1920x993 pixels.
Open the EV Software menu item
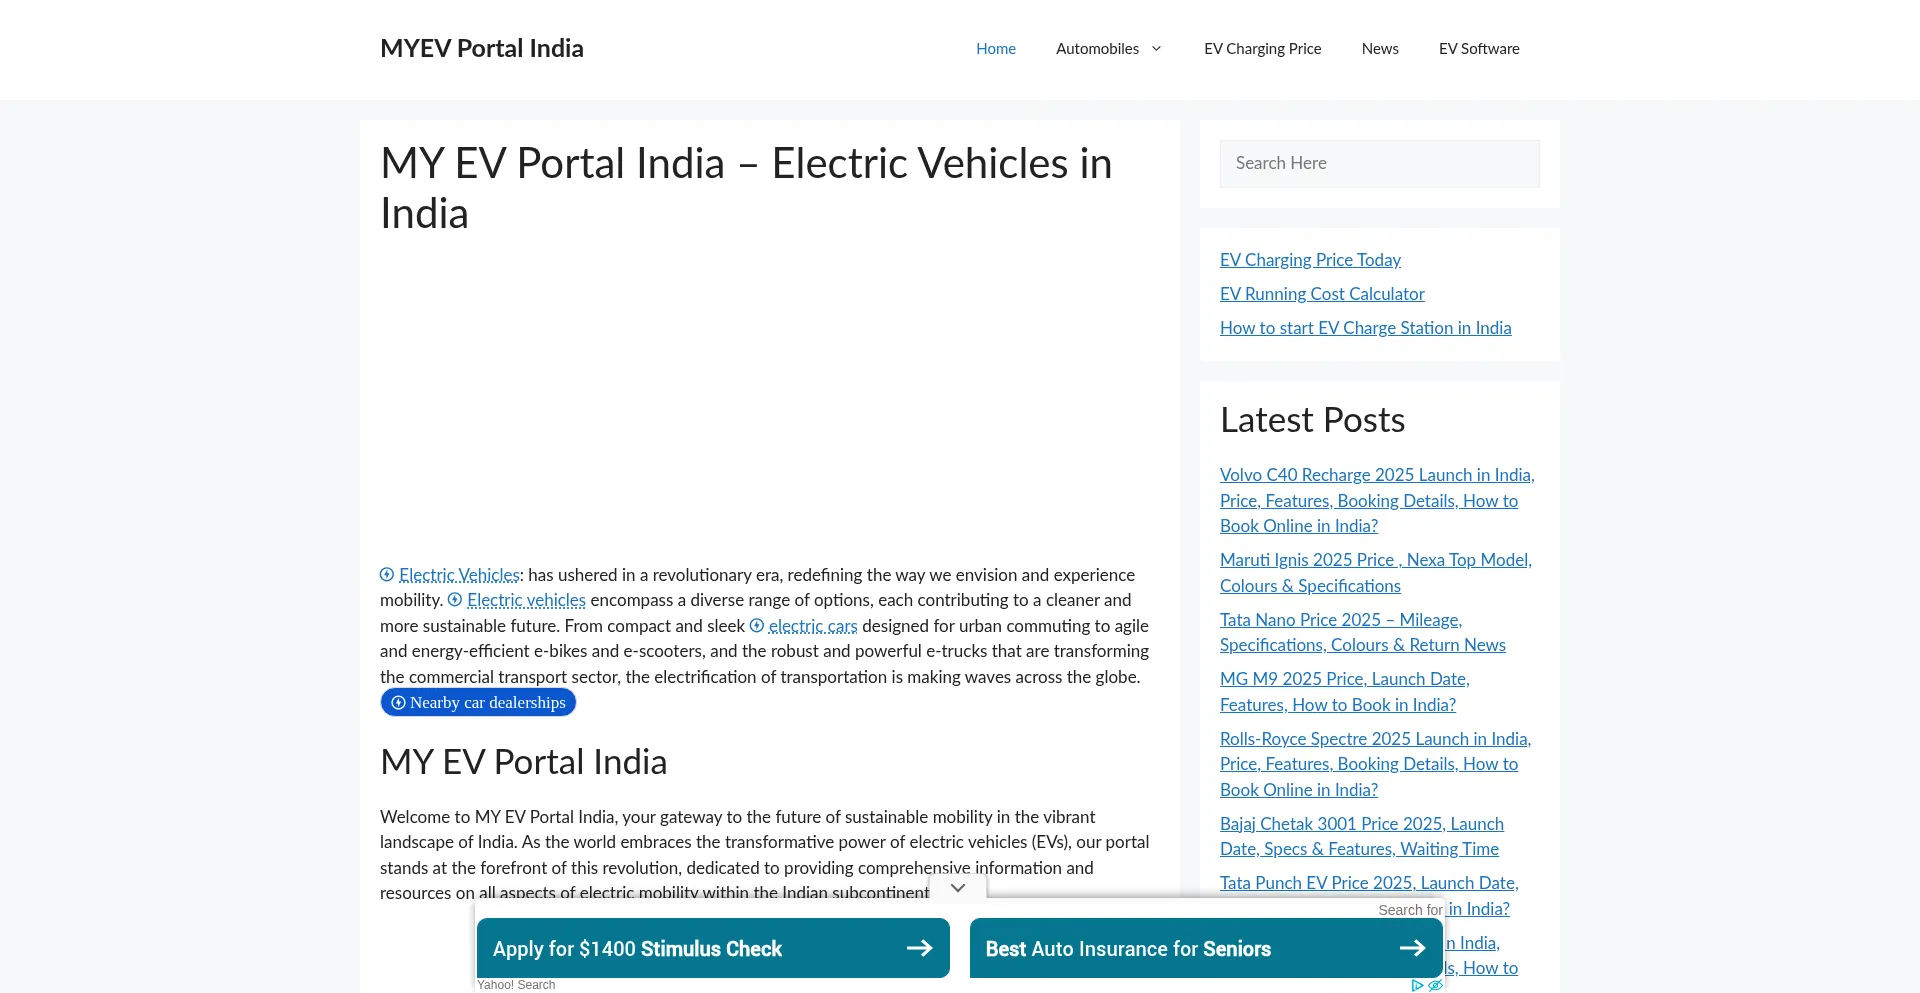pyautogui.click(x=1479, y=48)
